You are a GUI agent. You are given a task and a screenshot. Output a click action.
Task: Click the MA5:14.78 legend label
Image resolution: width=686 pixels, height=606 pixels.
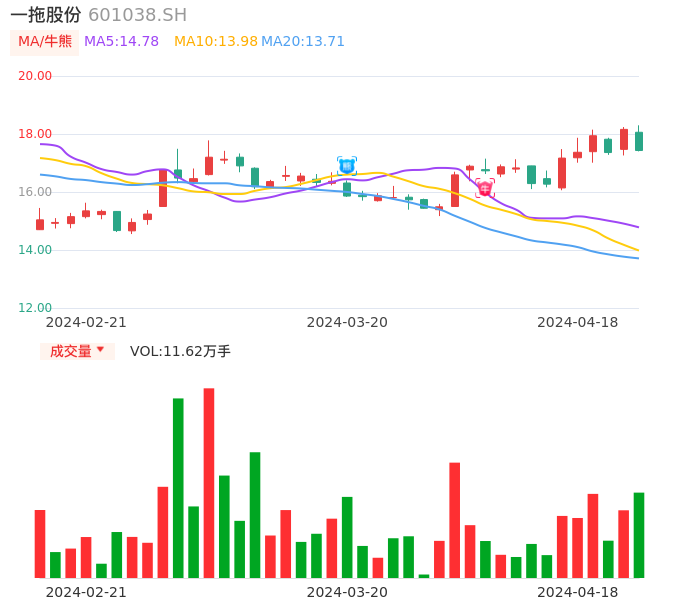point(121,42)
